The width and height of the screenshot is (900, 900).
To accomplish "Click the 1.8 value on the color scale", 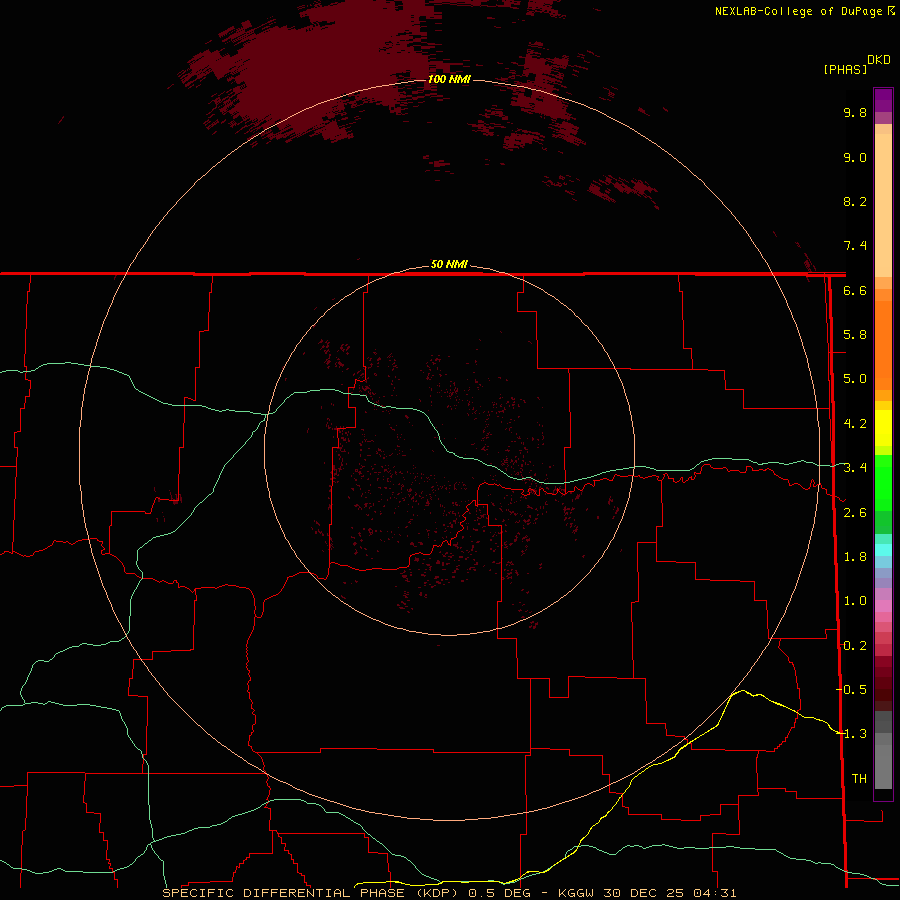I will coord(855,557).
